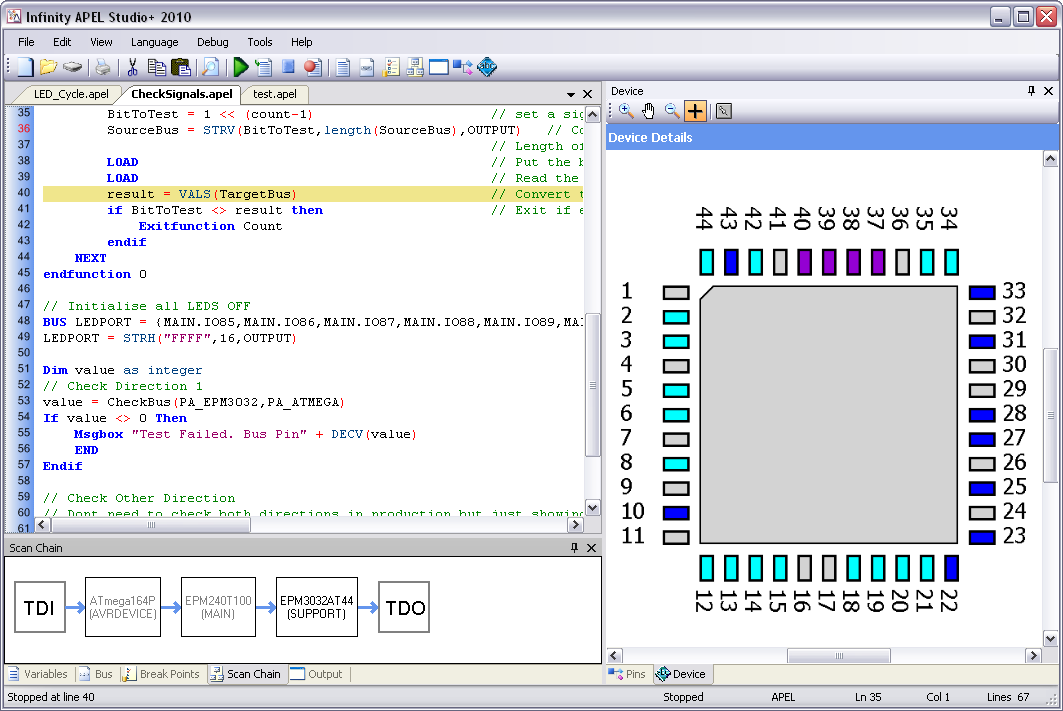Click the red breakpoint icon in toolbar

pos(312,67)
